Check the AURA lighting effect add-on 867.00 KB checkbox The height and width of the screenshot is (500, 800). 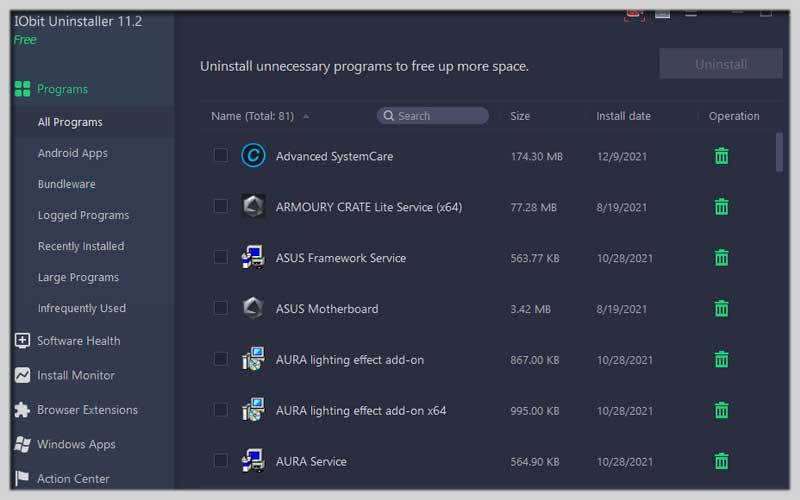pyautogui.click(x=220, y=359)
